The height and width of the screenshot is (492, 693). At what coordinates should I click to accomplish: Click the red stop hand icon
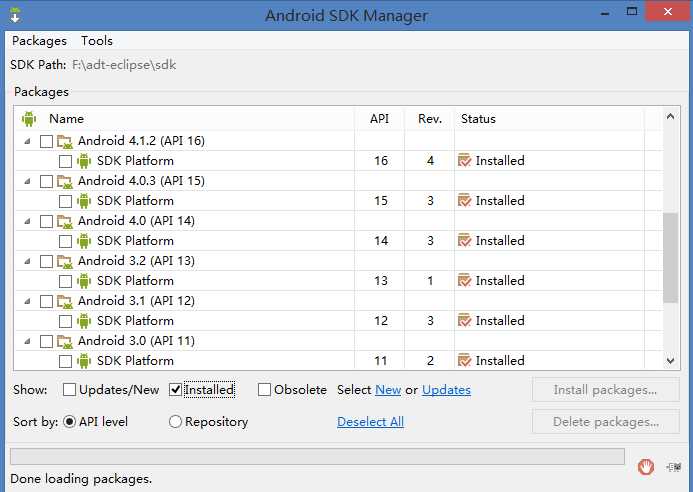pos(646,467)
